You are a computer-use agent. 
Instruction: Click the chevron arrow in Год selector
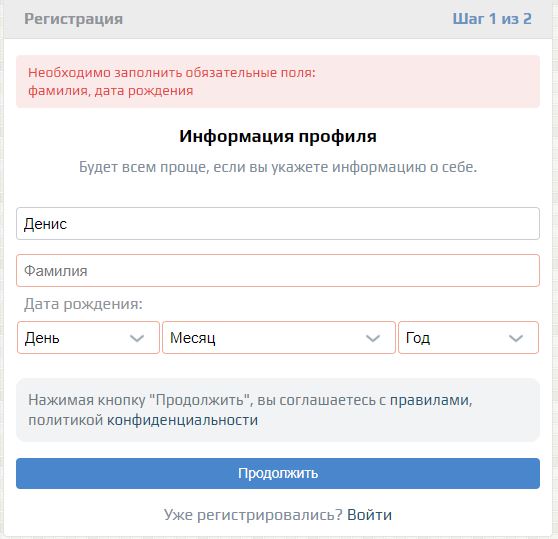[516, 338]
